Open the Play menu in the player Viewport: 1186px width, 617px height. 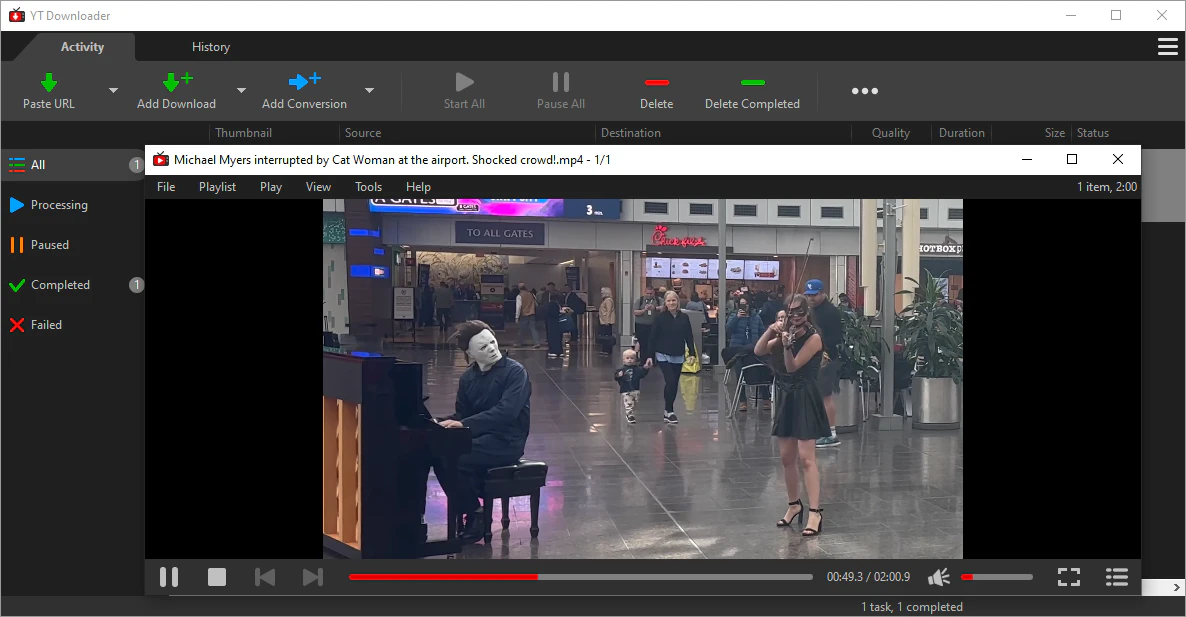pos(271,187)
